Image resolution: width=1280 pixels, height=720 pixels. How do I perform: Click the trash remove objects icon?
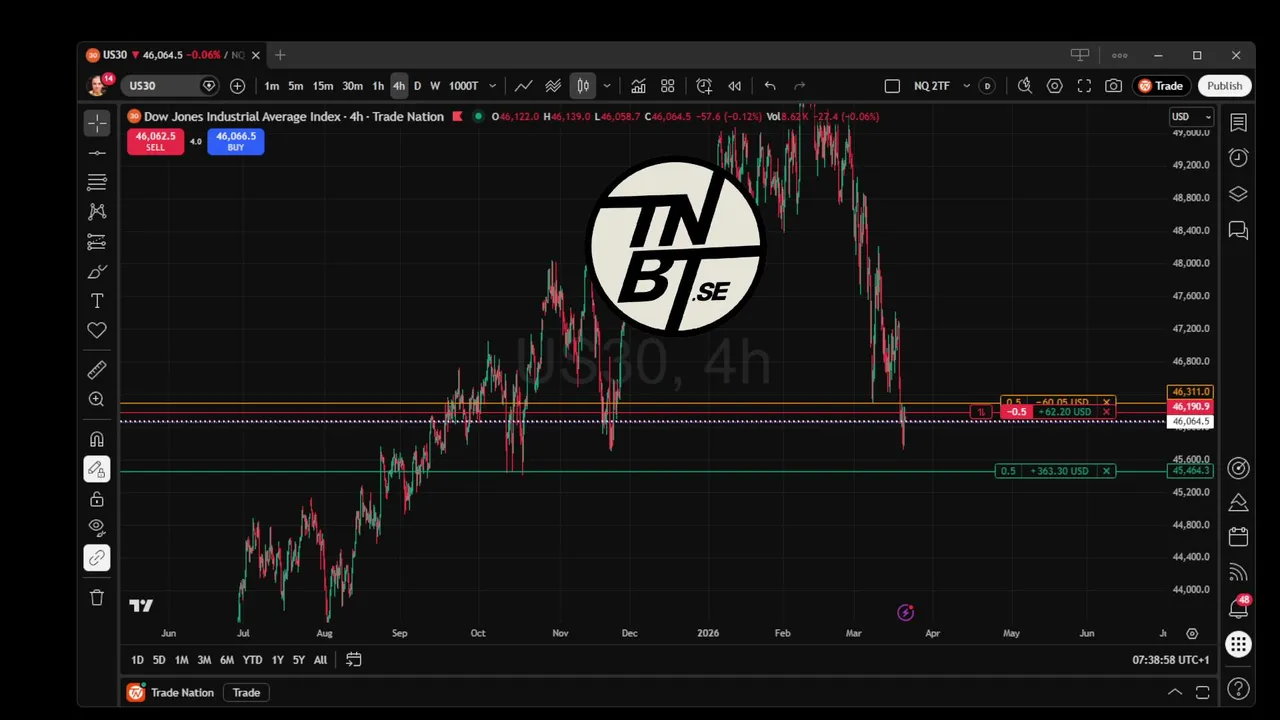point(97,597)
